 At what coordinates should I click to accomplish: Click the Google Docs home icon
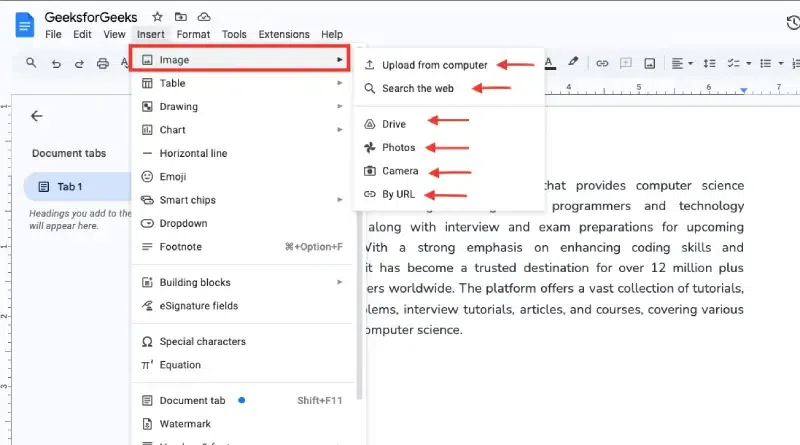coord(24,25)
